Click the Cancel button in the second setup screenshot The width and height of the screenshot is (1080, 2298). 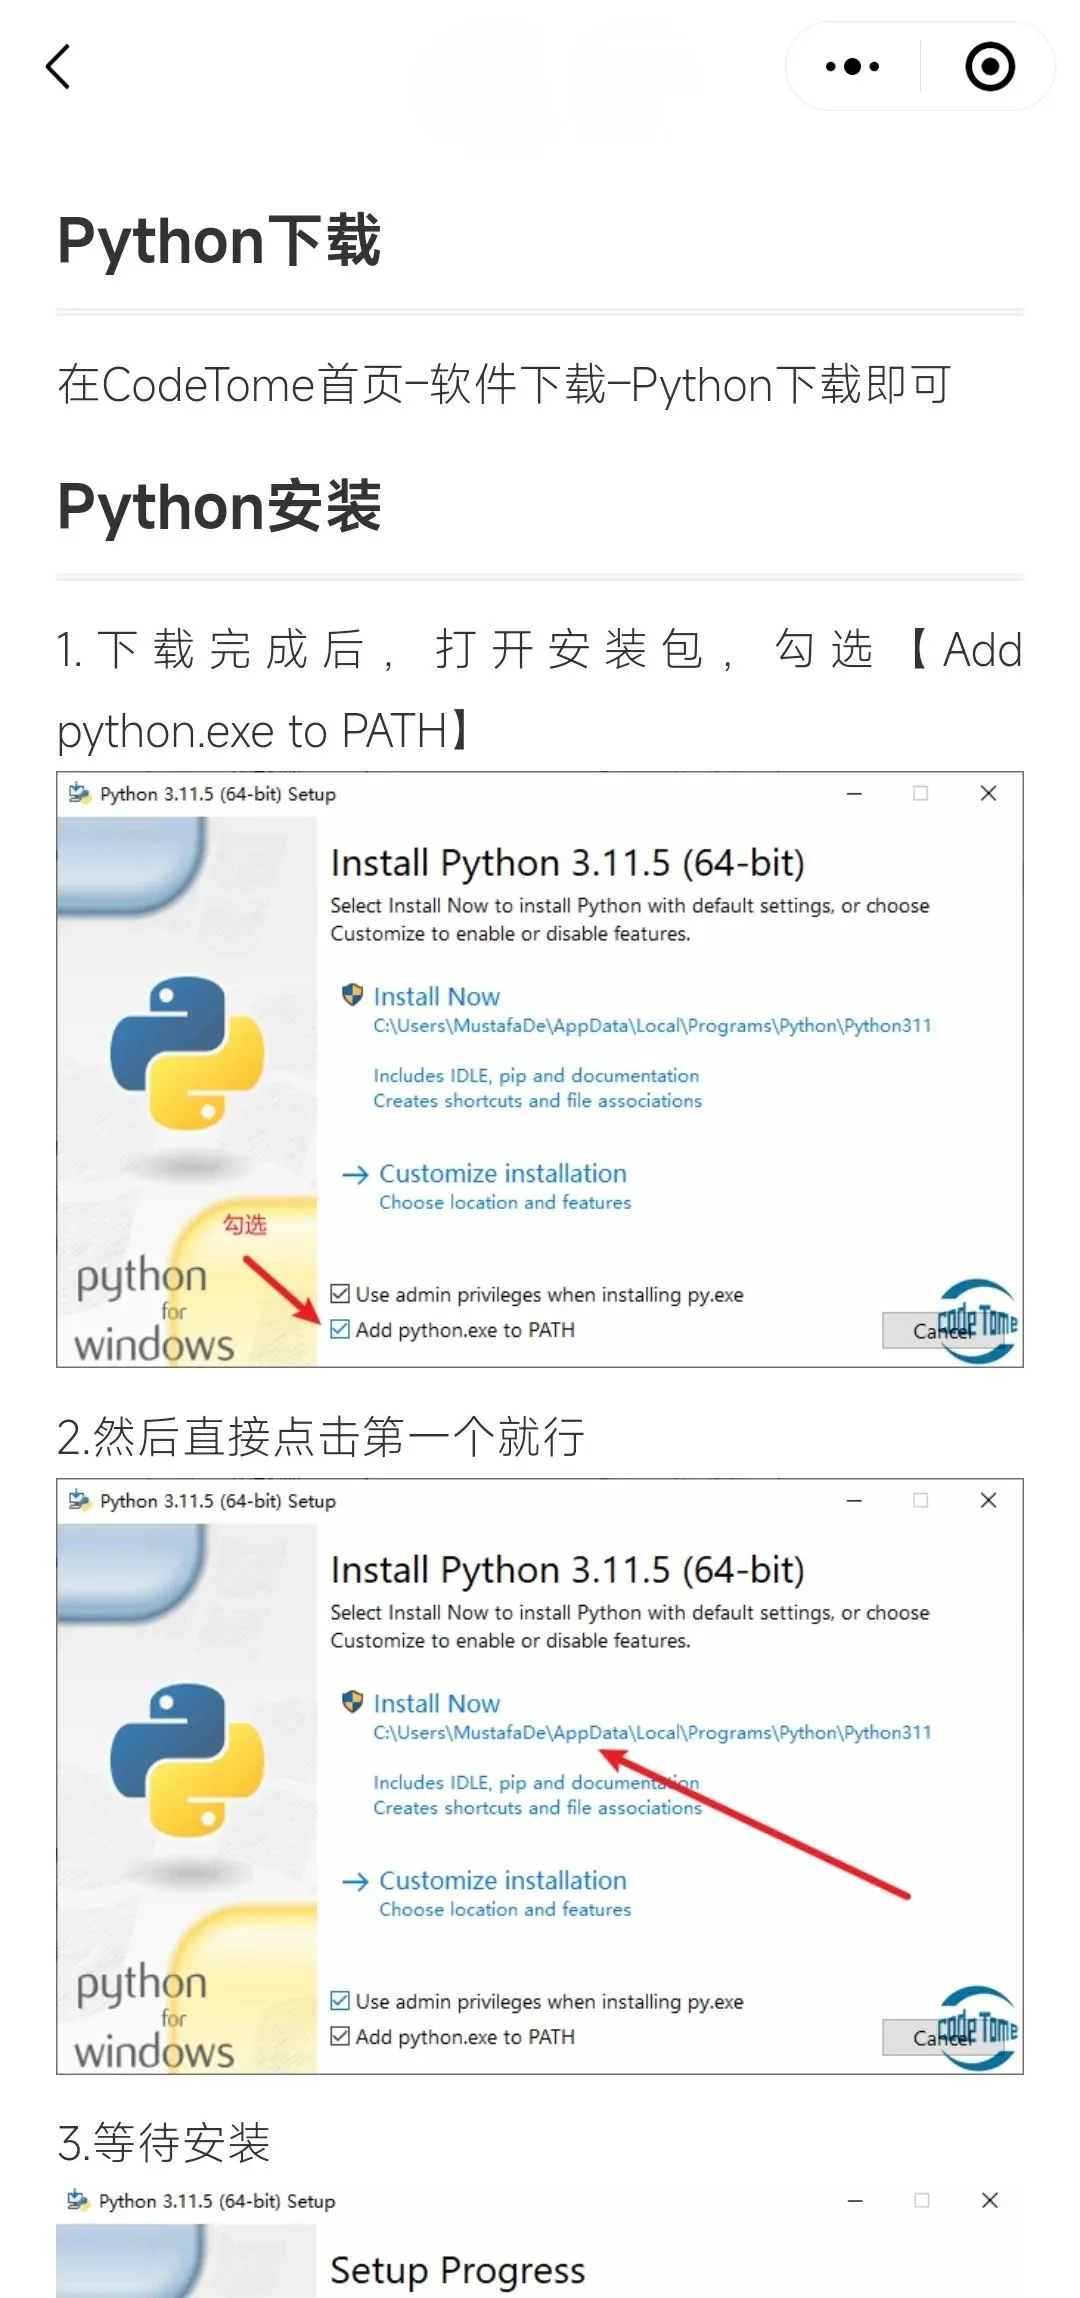tap(944, 2037)
